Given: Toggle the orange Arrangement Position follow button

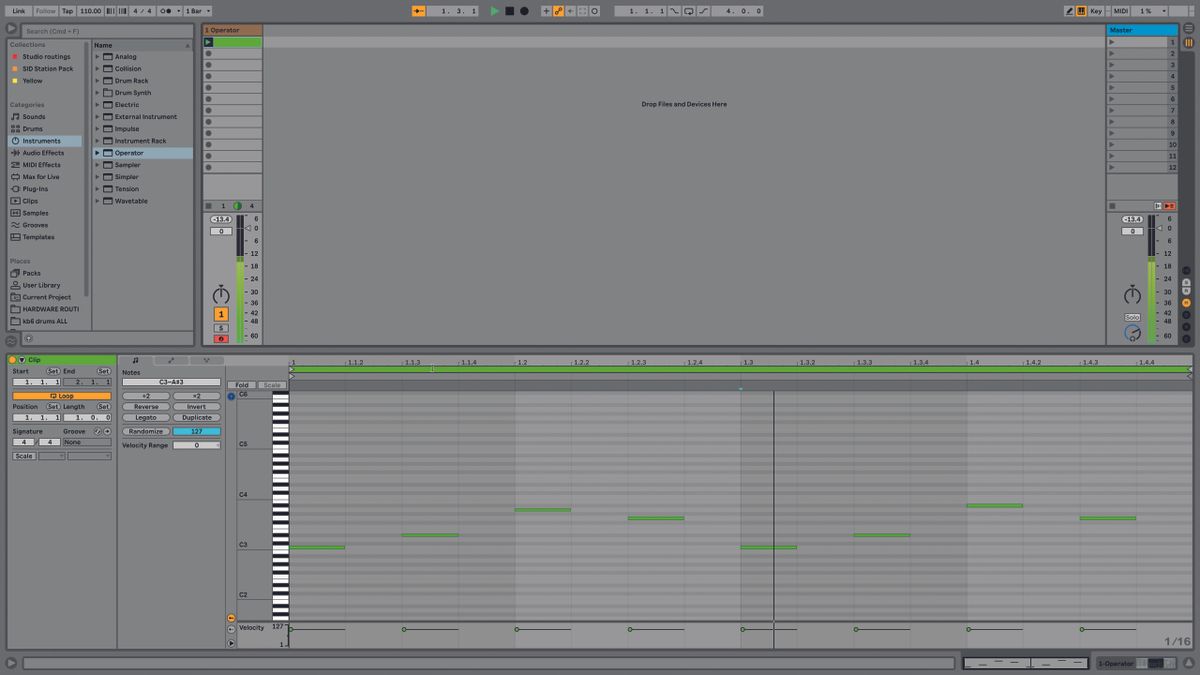Looking at the screenshot, I should coord(419,11).
